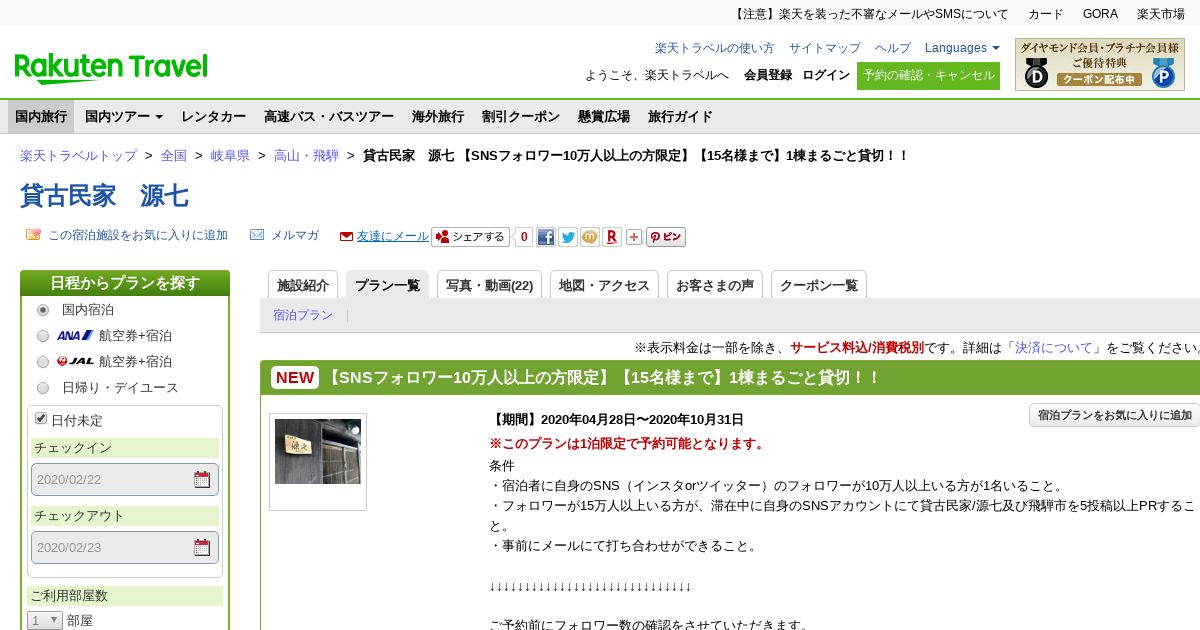Open カード top bar link
The height and width of the screenshot is (630, 1200).
point(1046,14)
